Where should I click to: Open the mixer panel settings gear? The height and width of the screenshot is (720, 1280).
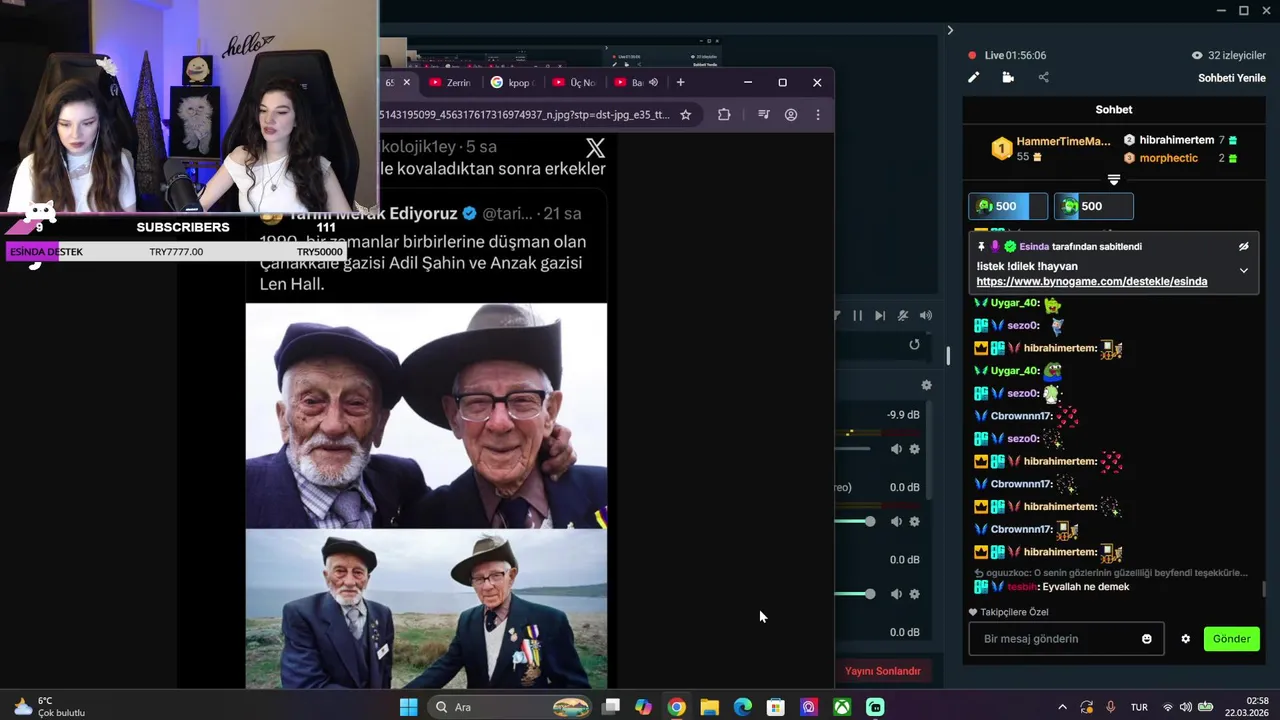[926, 385]
